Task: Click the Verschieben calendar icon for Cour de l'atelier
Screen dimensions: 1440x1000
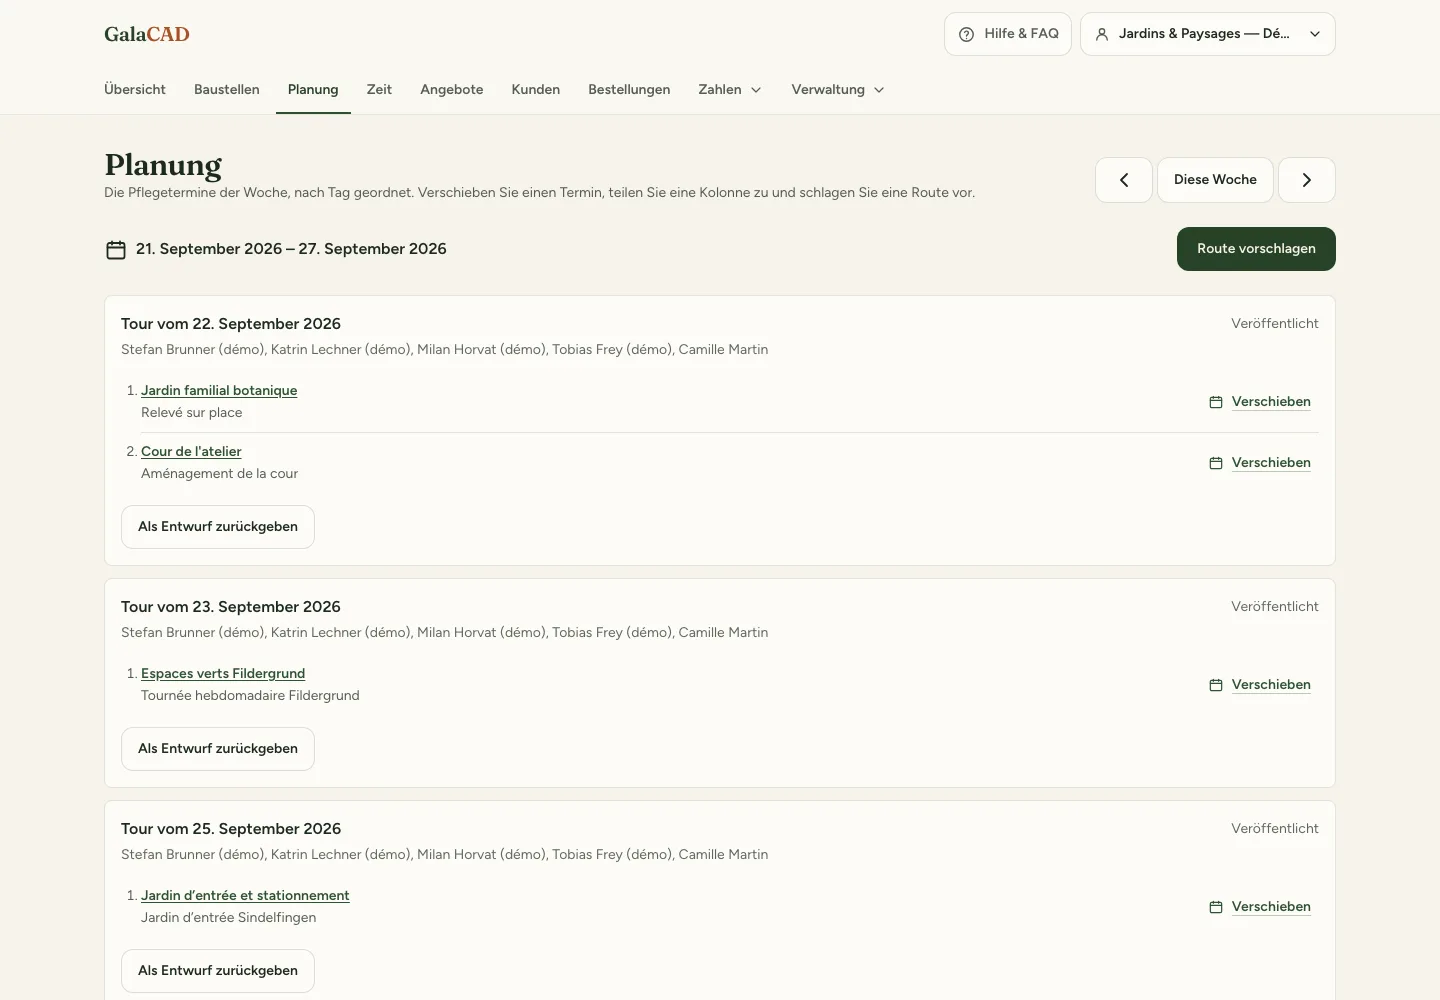Action: click(1216, 463)
